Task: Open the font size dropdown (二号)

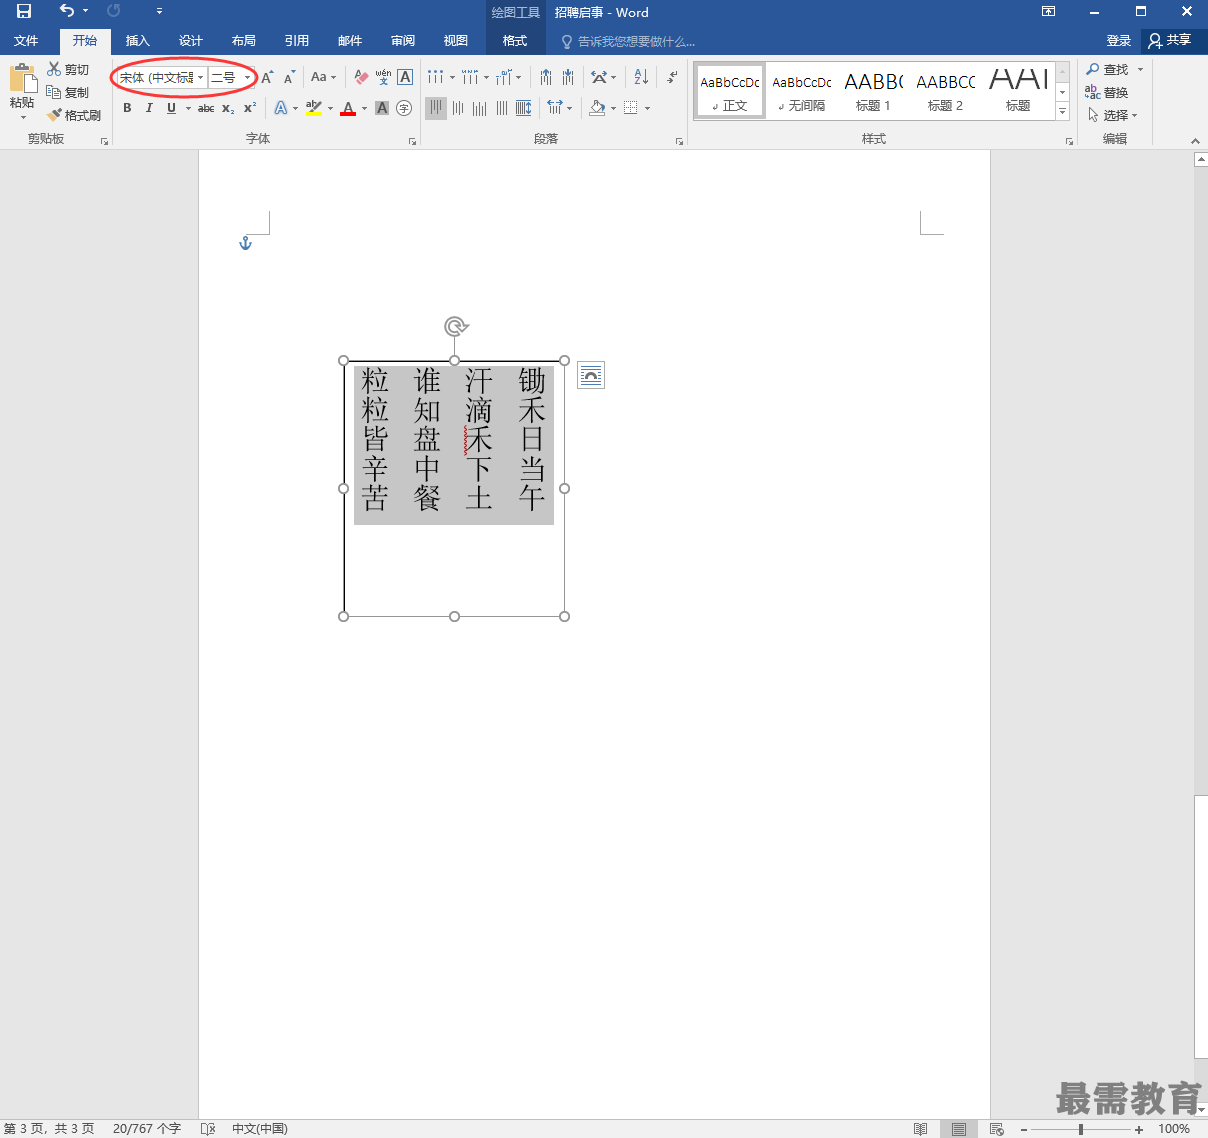Action: 247,77
